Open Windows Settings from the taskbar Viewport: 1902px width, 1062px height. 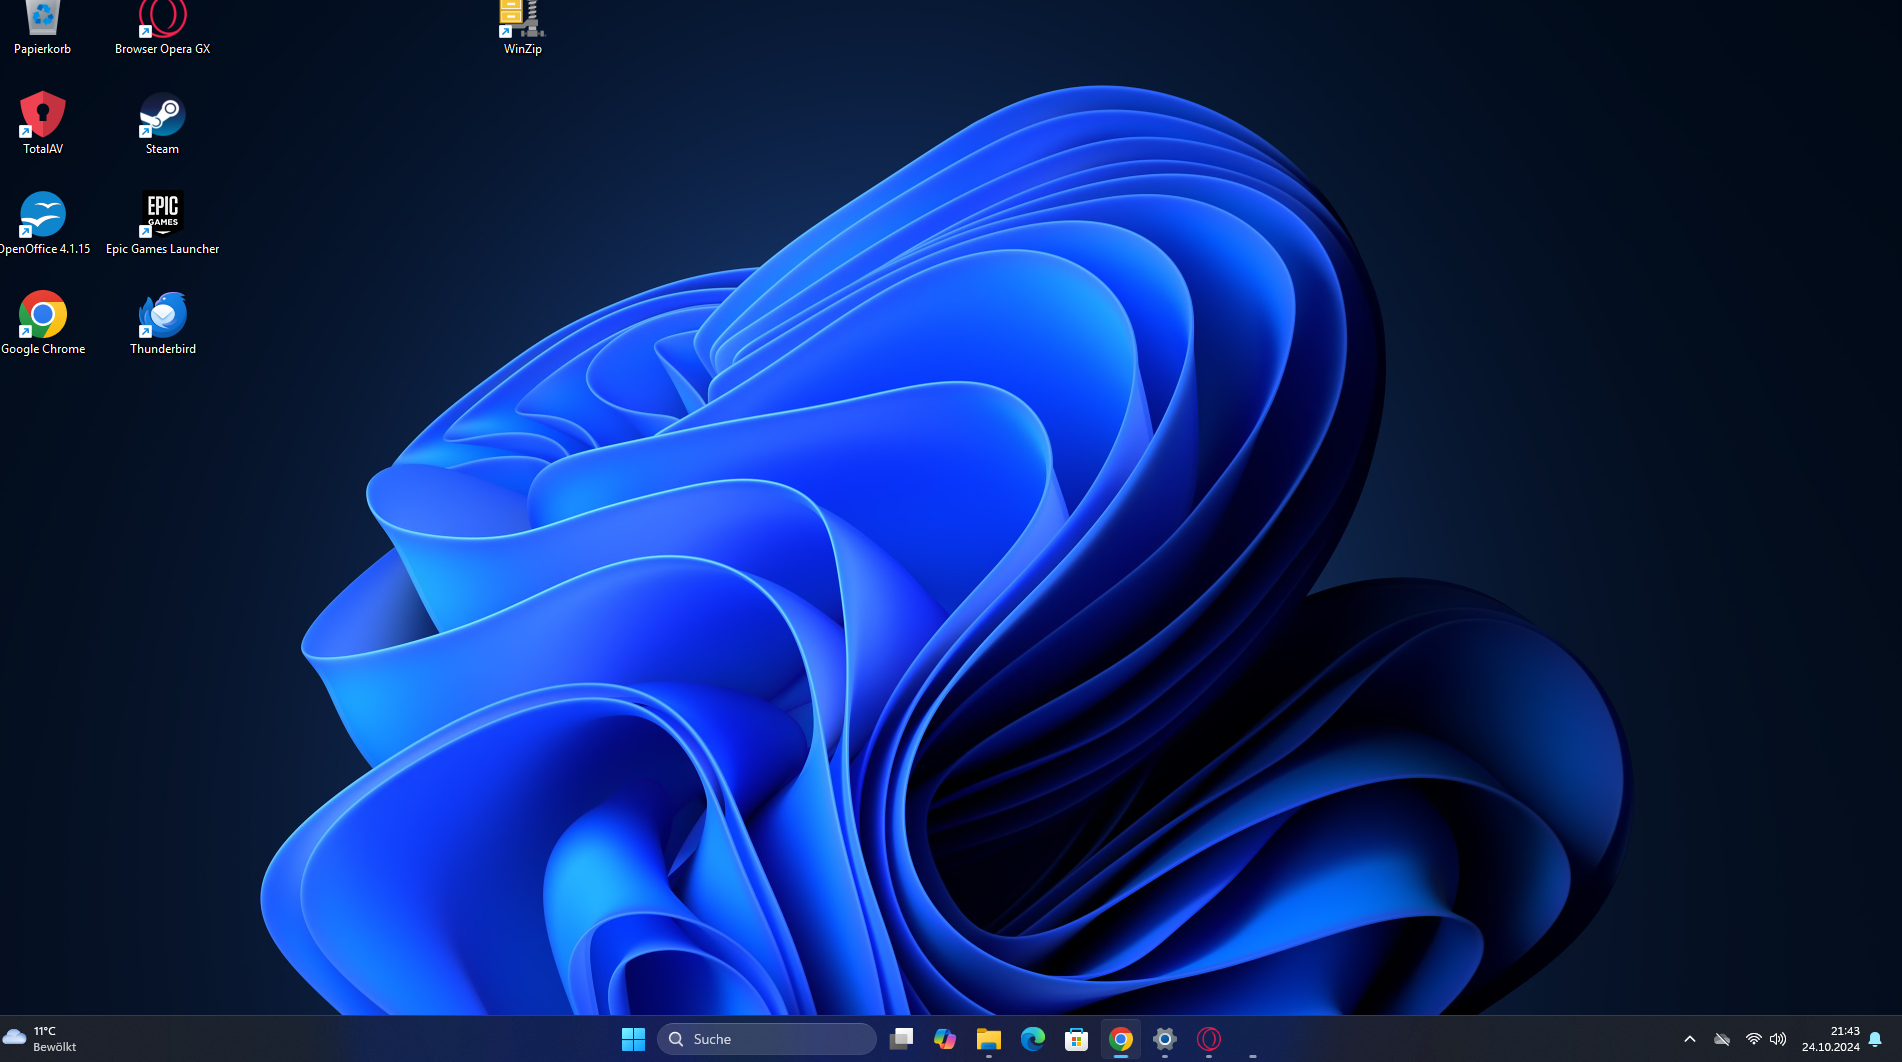tap(1163, 1039)
